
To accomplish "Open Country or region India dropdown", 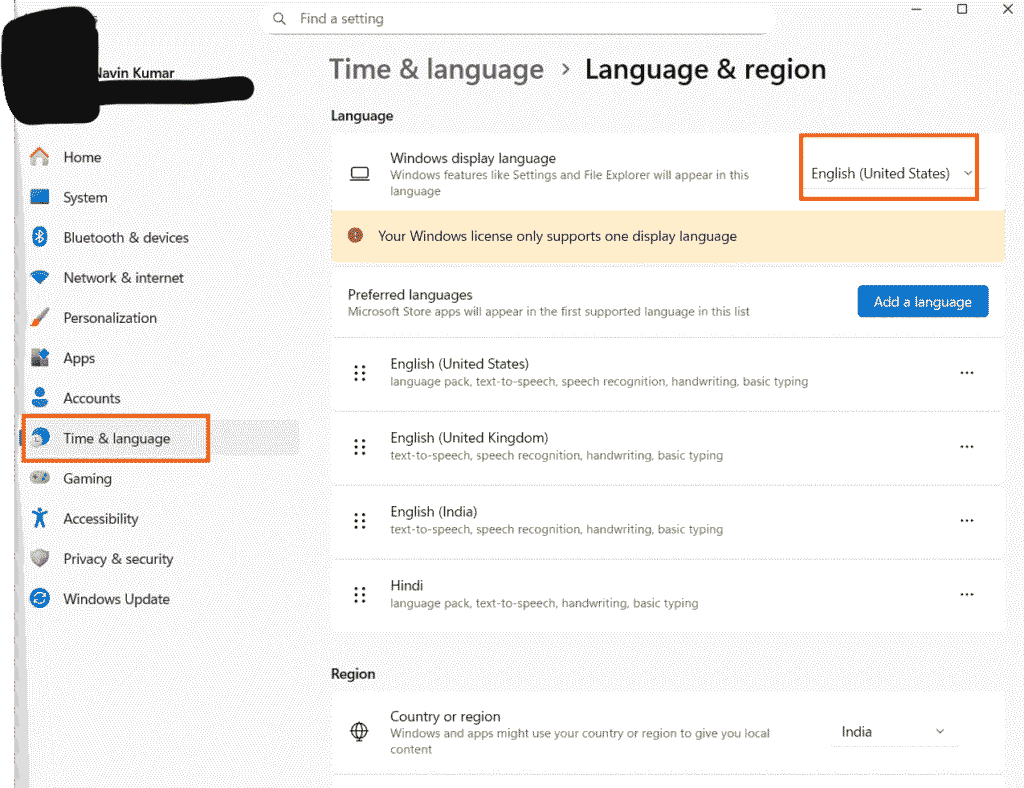I will pos(893,732).
